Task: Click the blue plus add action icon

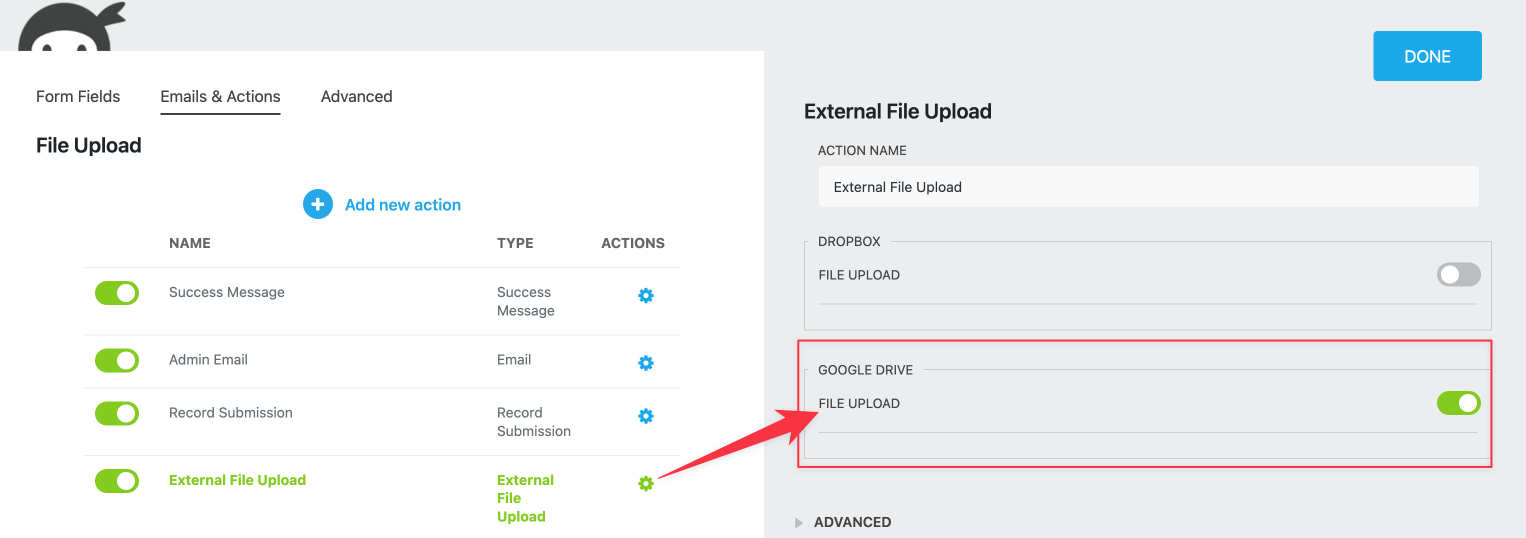Action: [x=318, y=205]
